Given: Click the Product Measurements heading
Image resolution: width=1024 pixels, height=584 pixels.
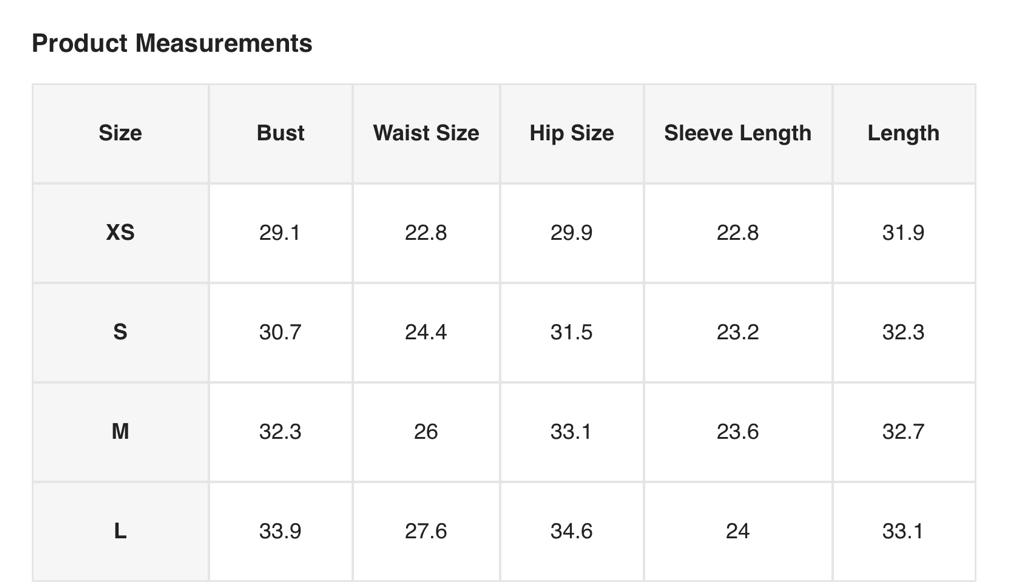Looking at the screenshot, I should click(x=172, y=43).
